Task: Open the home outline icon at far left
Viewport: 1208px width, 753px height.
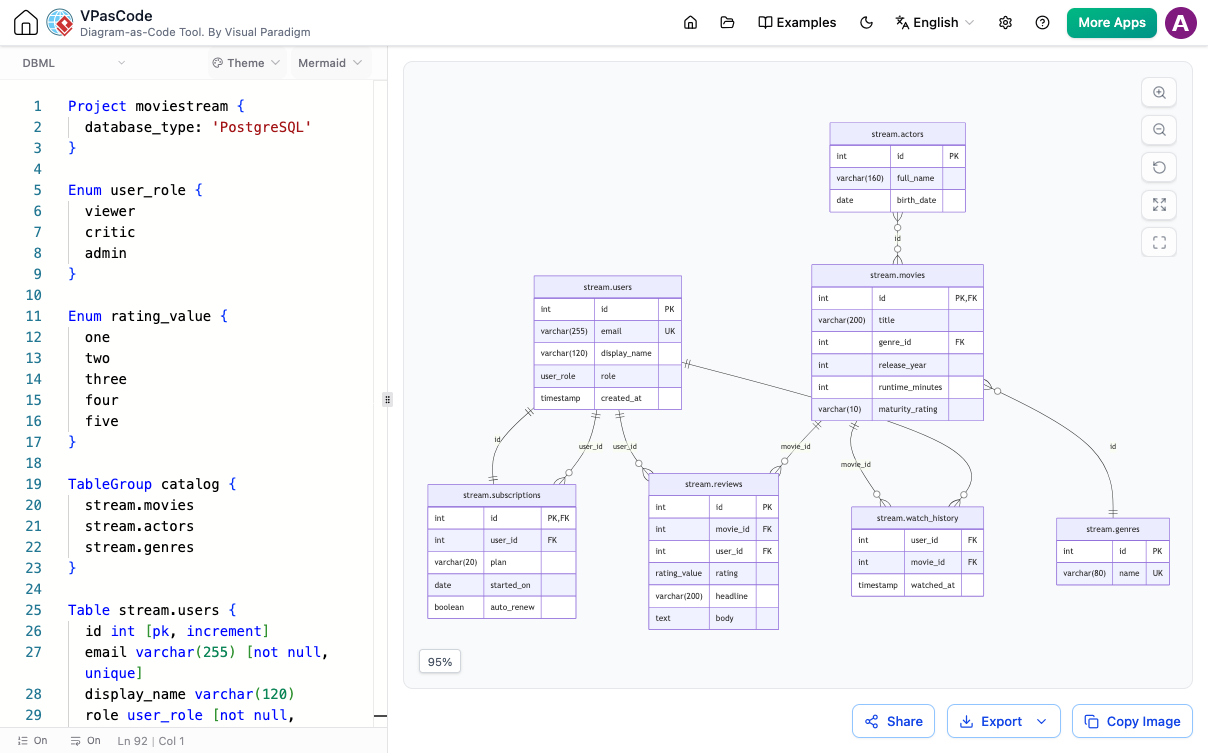Action: point(26,23)
